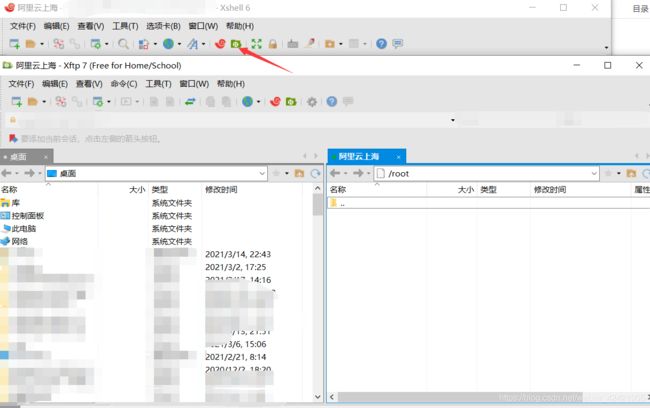650x408 pixels.
Task: Open the Xftp 窗口(W) menu
Action: coord(194,84)
